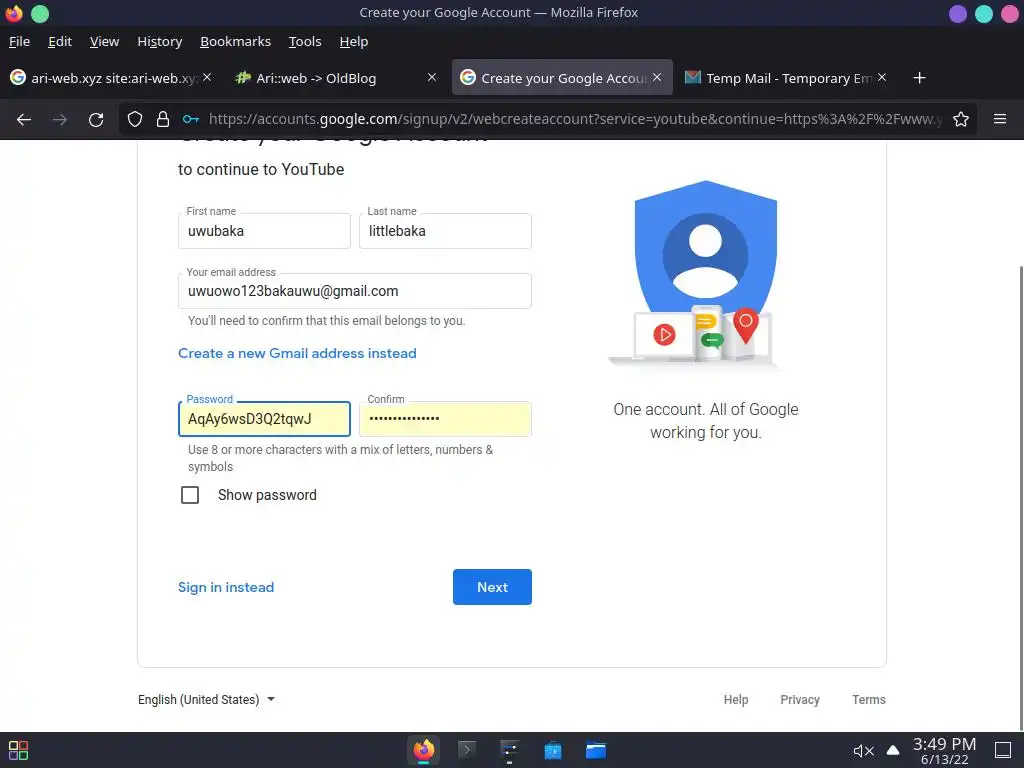Image resolution: width=1024 pixels, height=768 pixels.
Task: Click Create a new Gmail address instead
Action: 297,353
